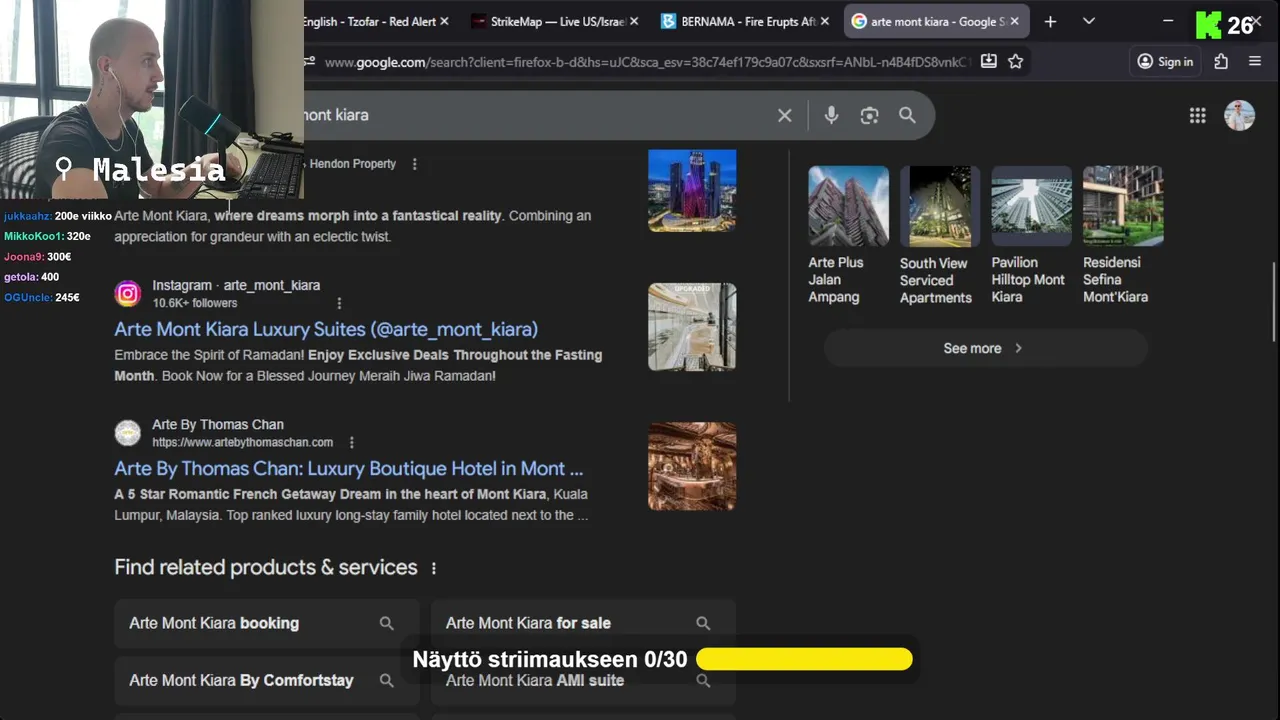
Task: Open the Google apps grid
Action: tap(1197, 115)
